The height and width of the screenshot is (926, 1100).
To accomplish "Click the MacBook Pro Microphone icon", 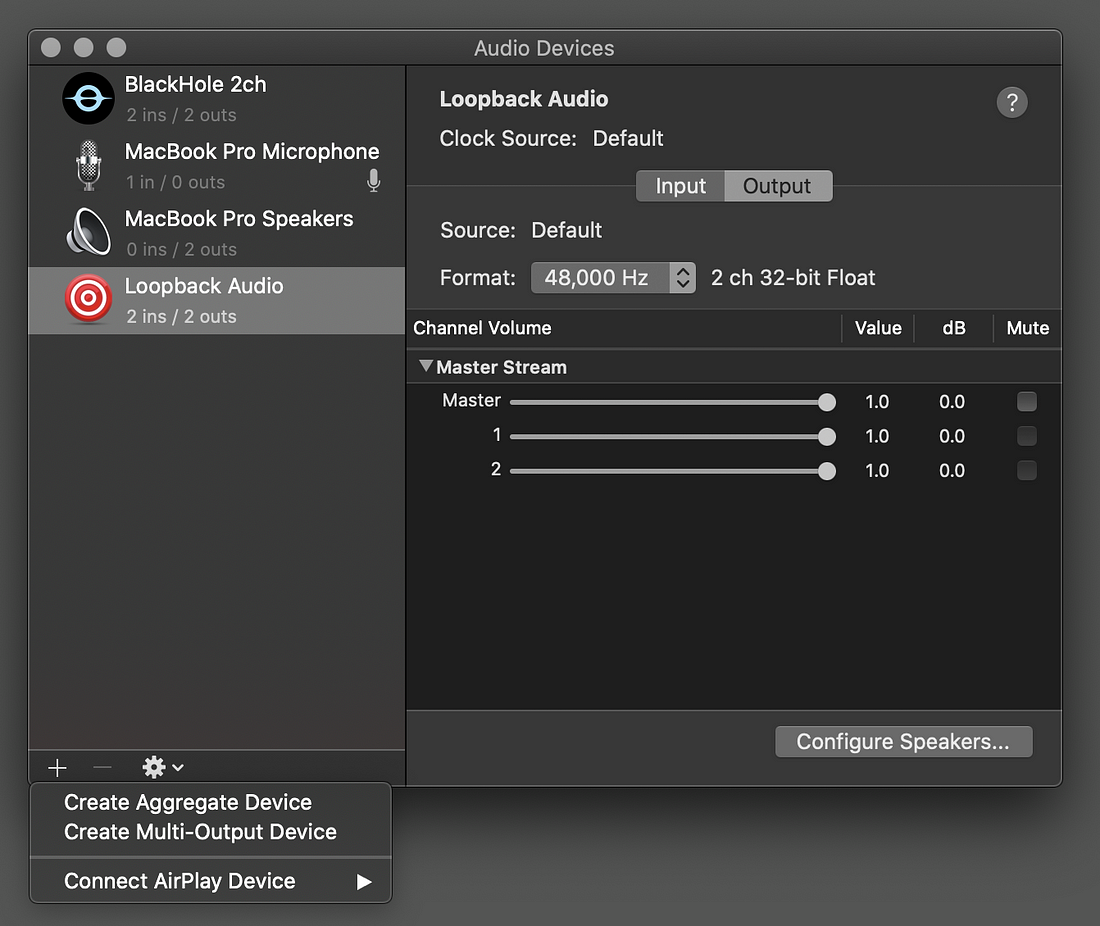I will click(88, 166).
